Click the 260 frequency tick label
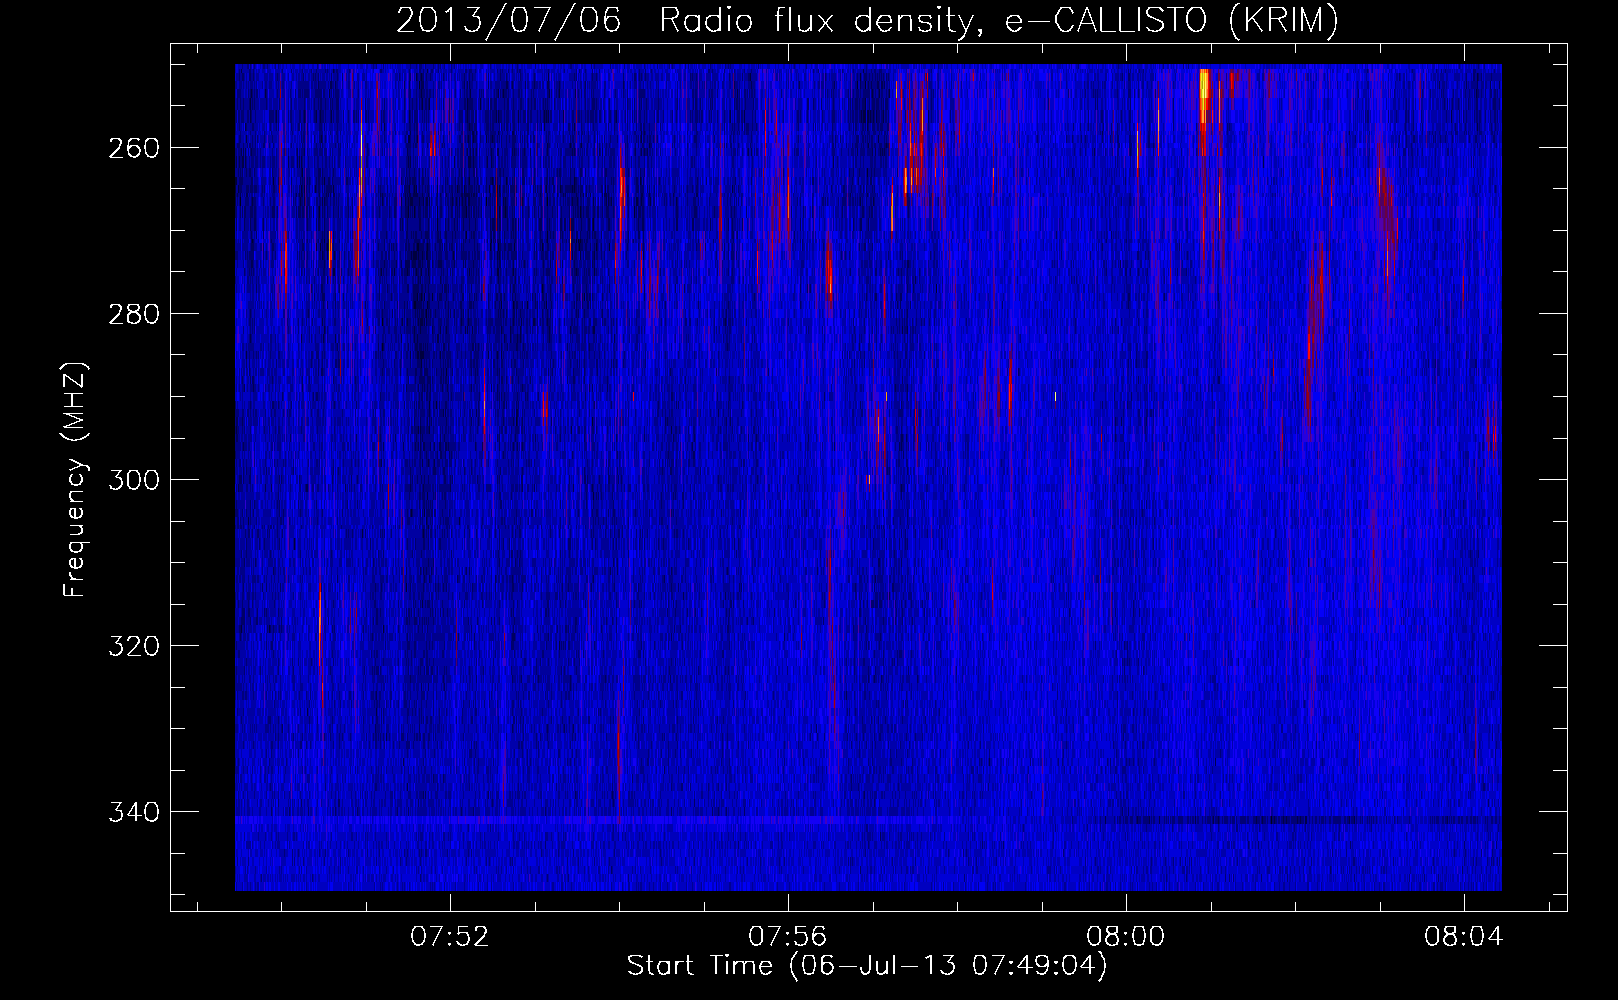The width and height of the screenshot is (1618, 1000). (x=133, y=148)
